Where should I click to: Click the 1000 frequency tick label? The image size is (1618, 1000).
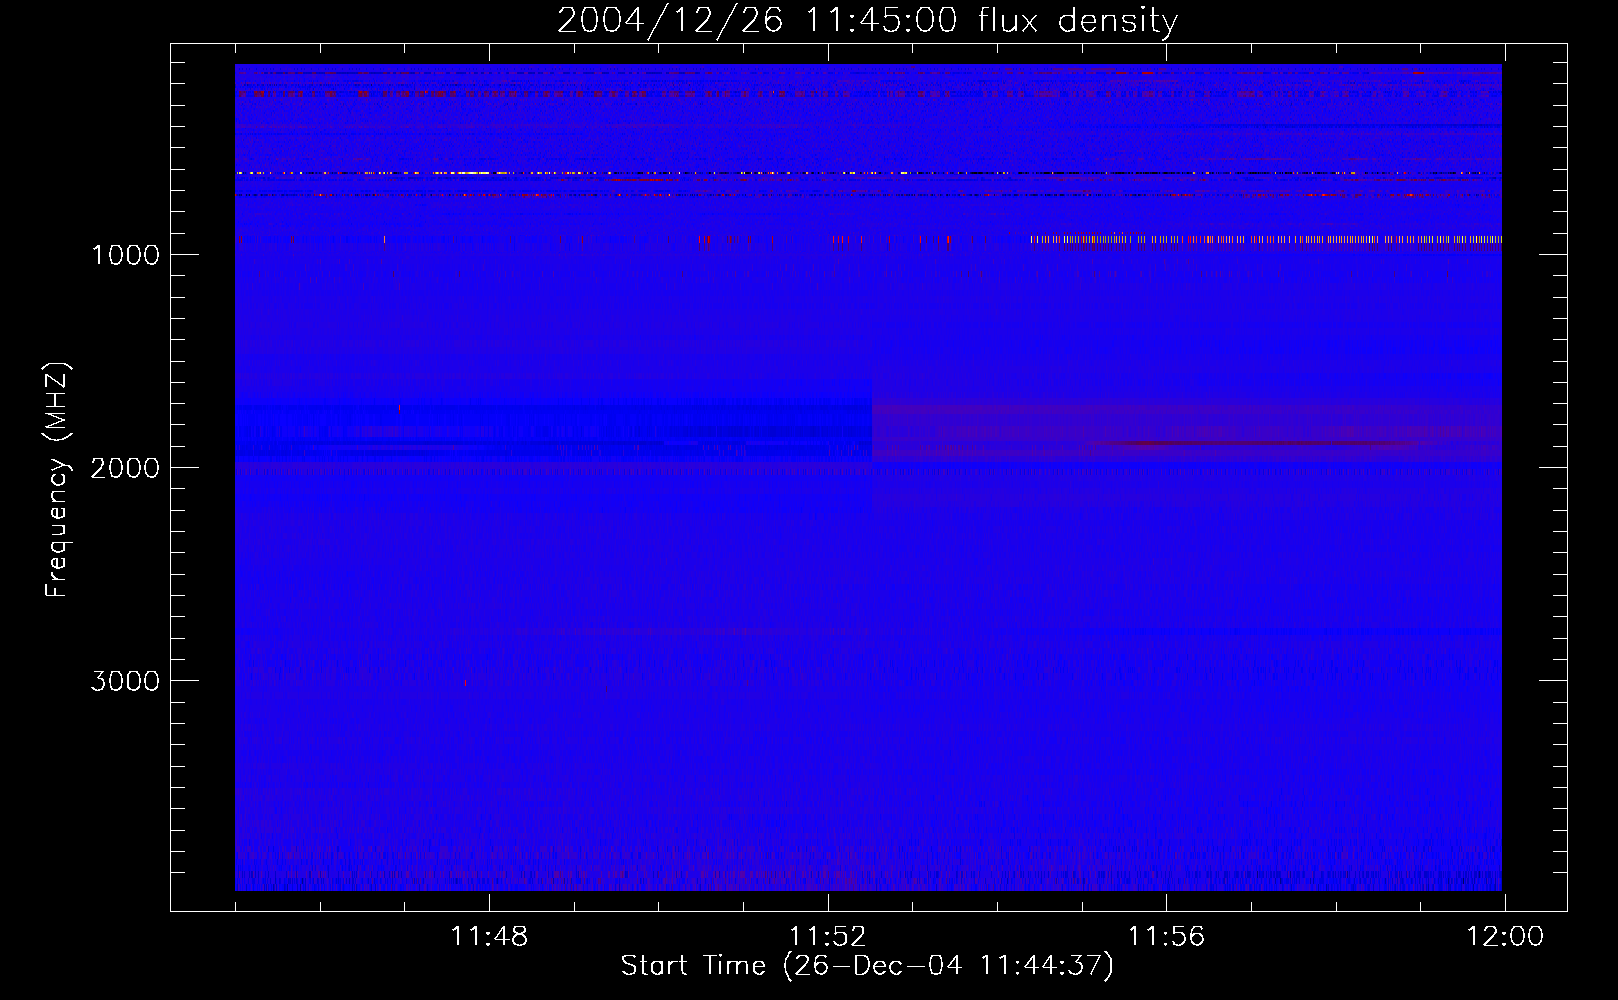click(x=125, y=255)
